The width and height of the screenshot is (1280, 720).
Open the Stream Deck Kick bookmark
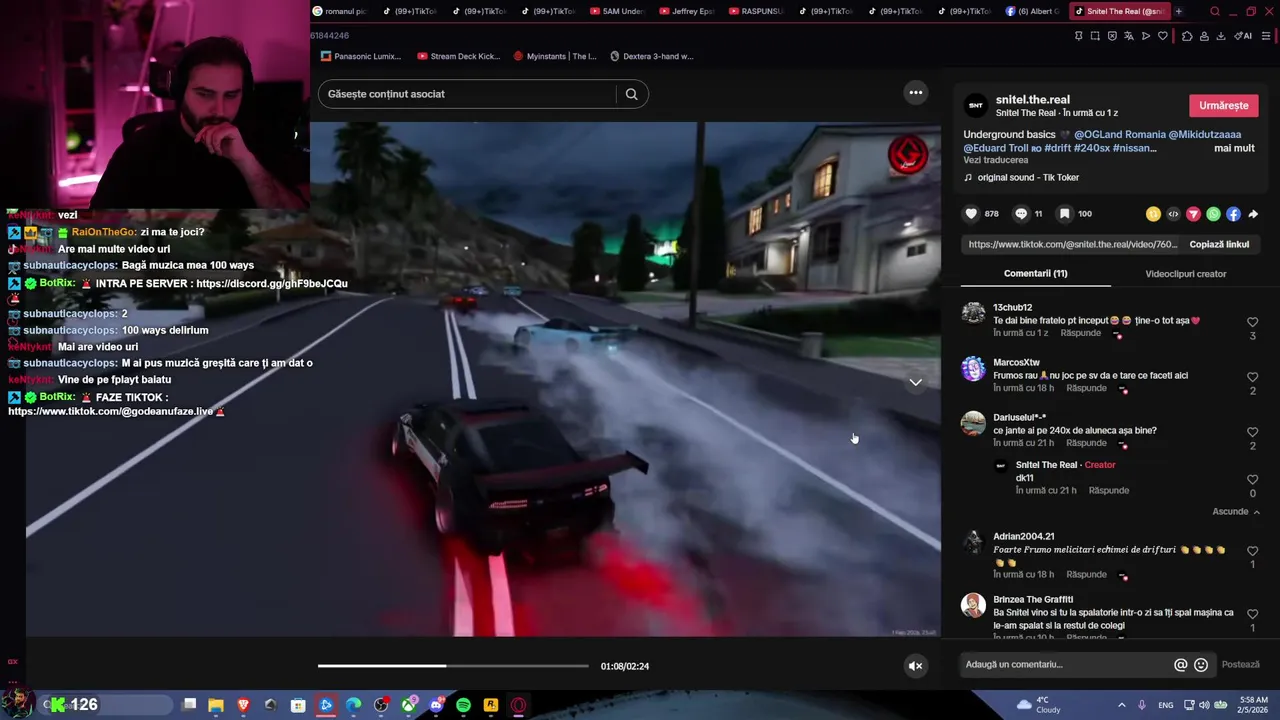coord(458,56)
